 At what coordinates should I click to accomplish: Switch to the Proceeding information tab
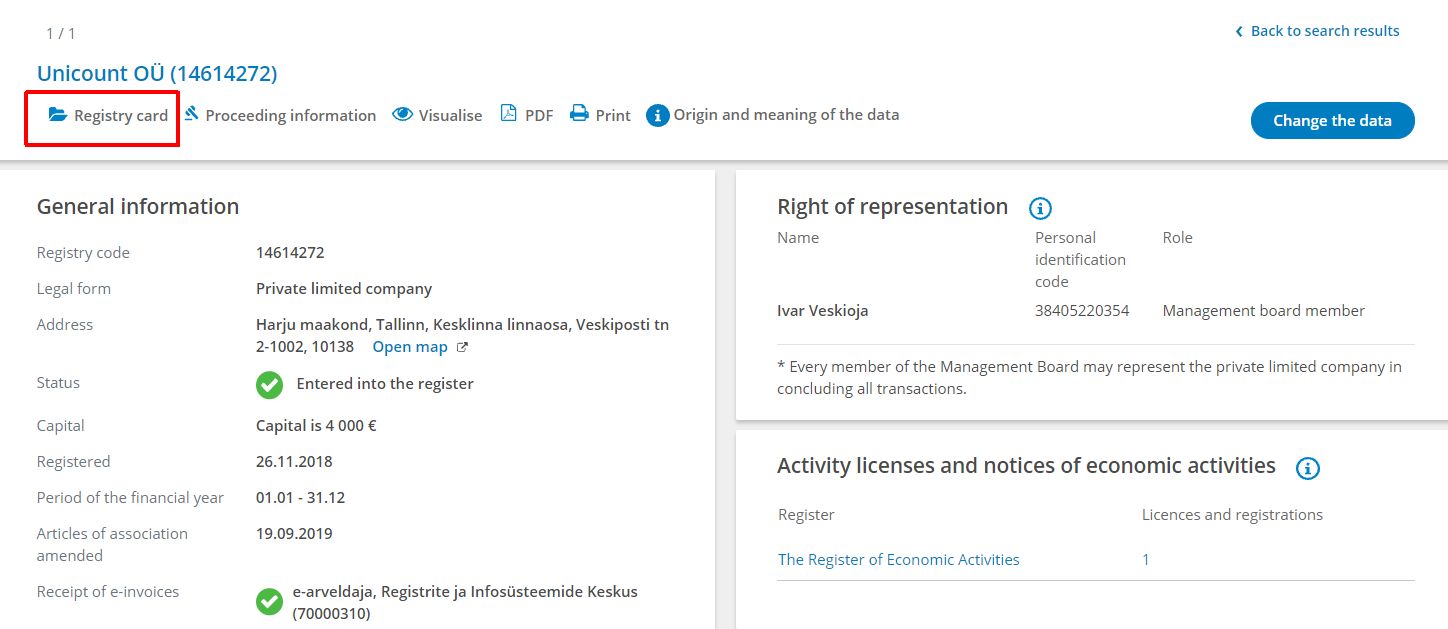pos(288,114)
